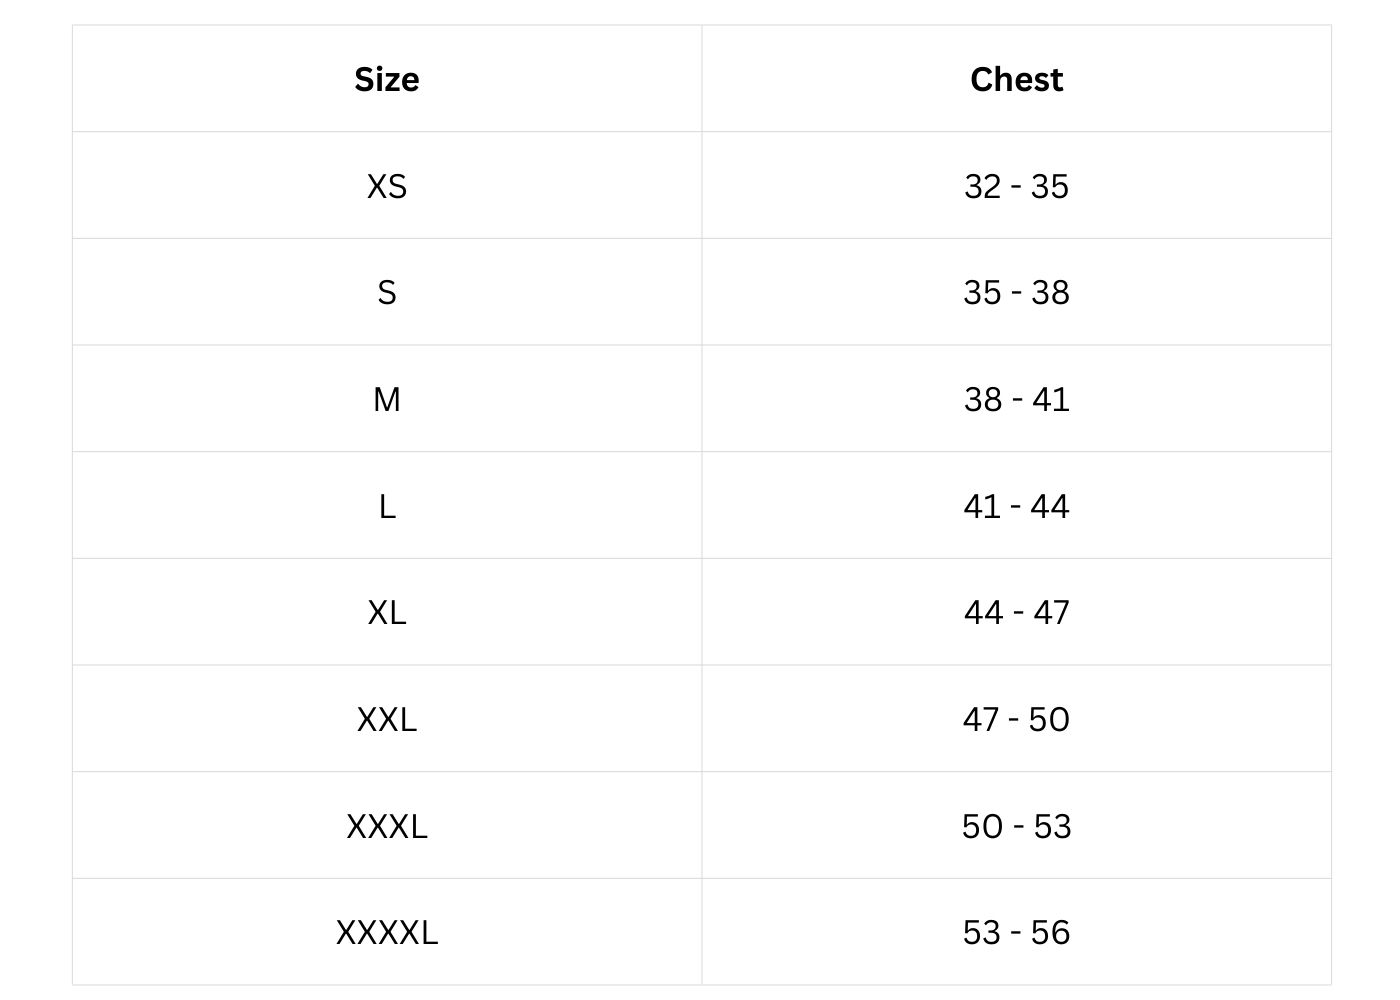Select the XS size cell
1400x1000 pixels.
[387, 186]
